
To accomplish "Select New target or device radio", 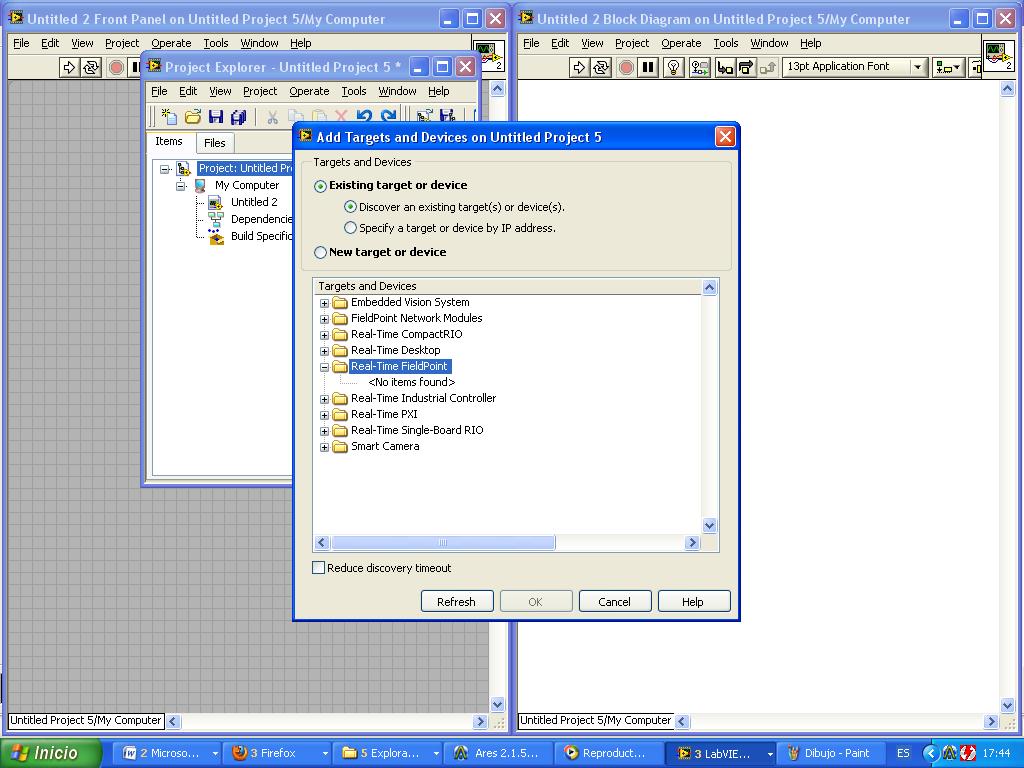I will pos(320,252).
